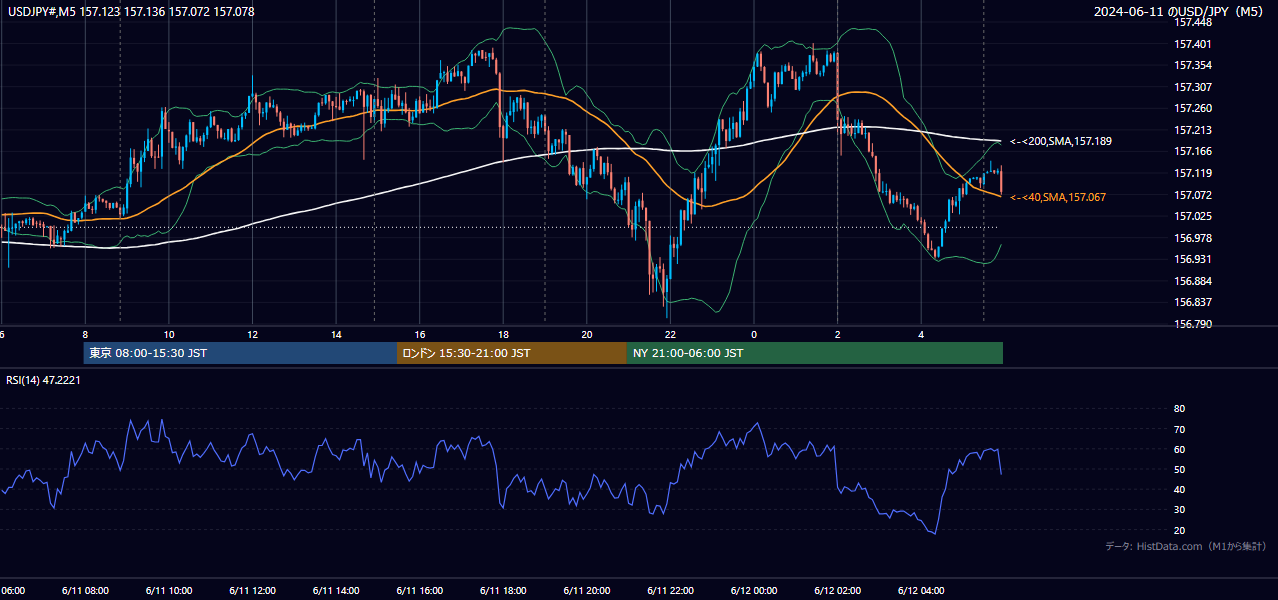The height and width of the screenshot is (600, 1278).
Task: Click price axis label 156.790
Action: [x=1194, y=324]
